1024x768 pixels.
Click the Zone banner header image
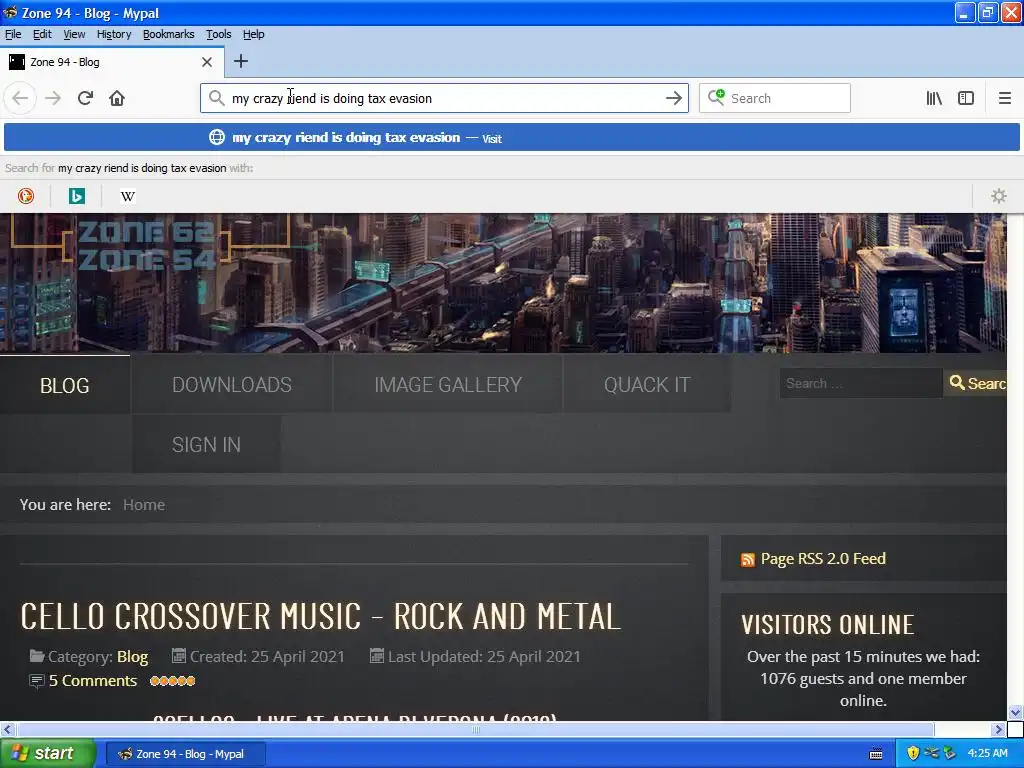(503, 283)
